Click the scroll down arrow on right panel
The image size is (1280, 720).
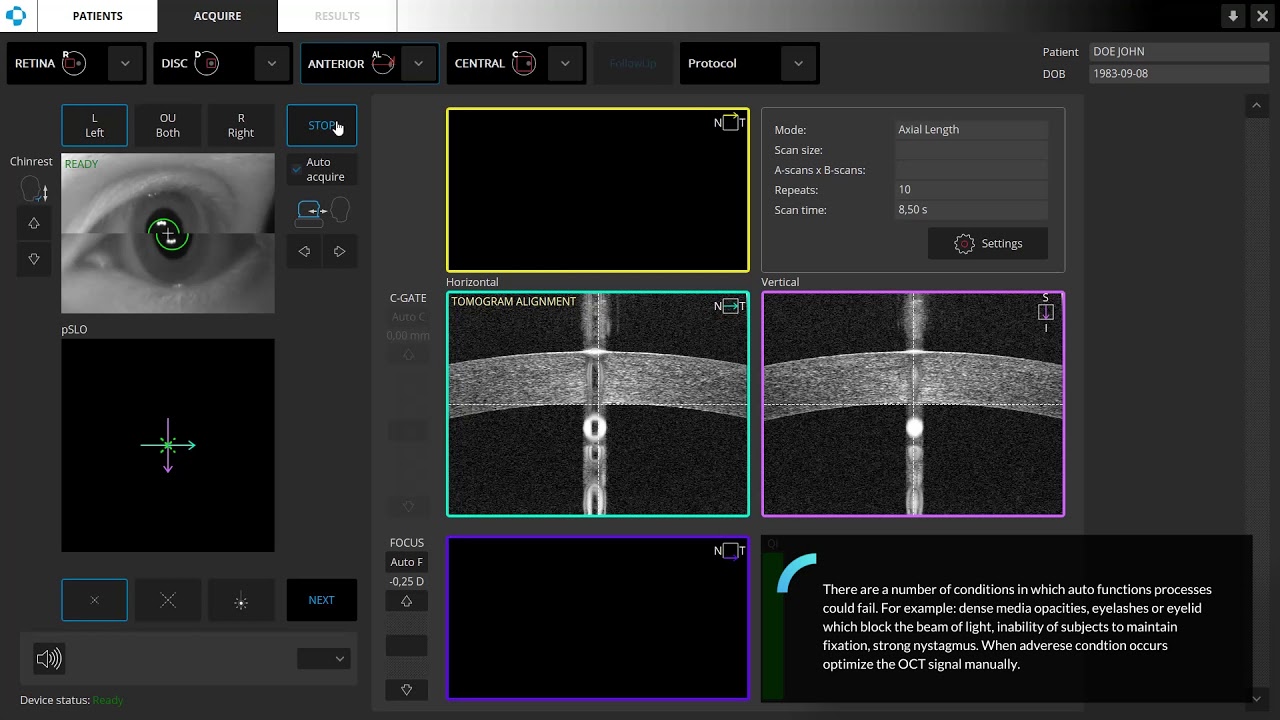tap(1257, 698)
